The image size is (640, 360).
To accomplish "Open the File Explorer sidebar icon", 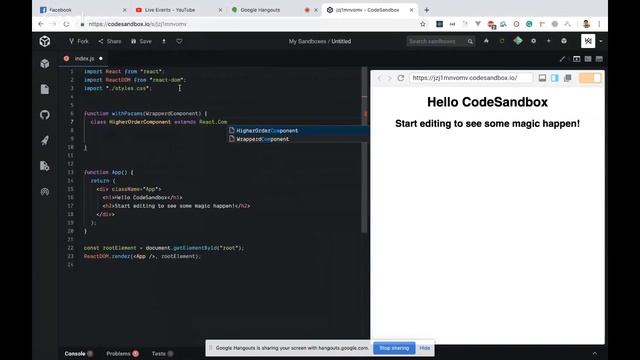I will pos(45,89).
